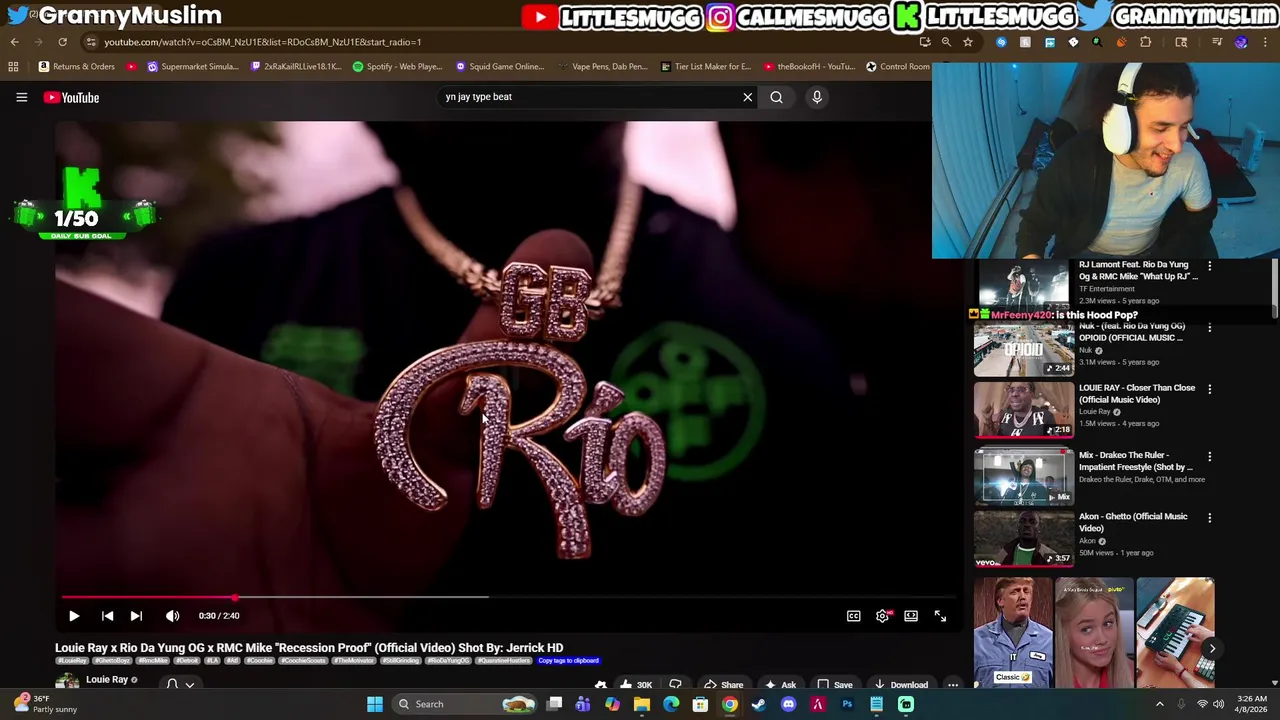Go to YouTube home via the logo
The width and height of the screenshot is (1280, 720).
(71, 97)
